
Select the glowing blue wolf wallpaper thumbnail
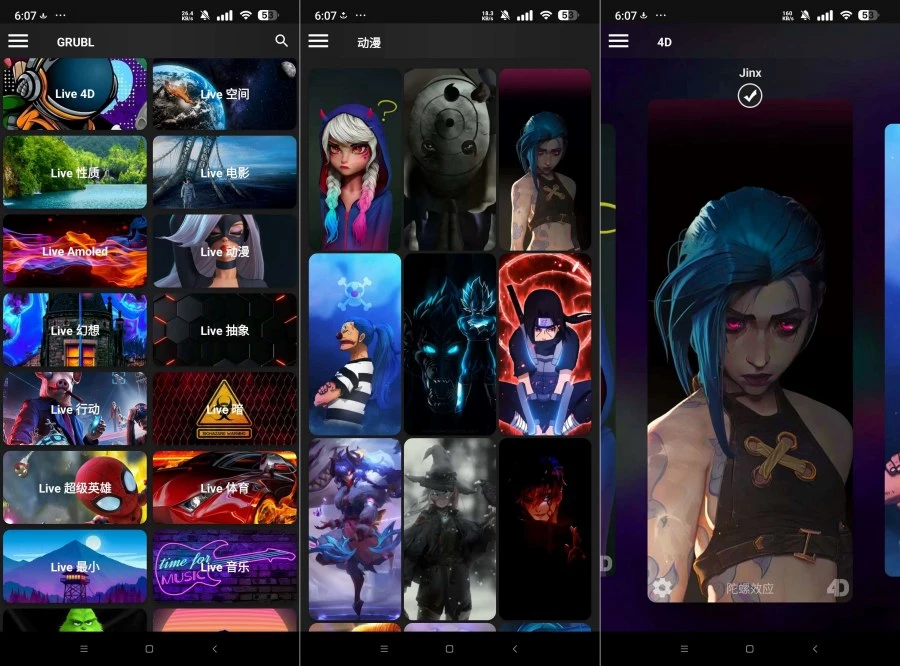point(450,343)
